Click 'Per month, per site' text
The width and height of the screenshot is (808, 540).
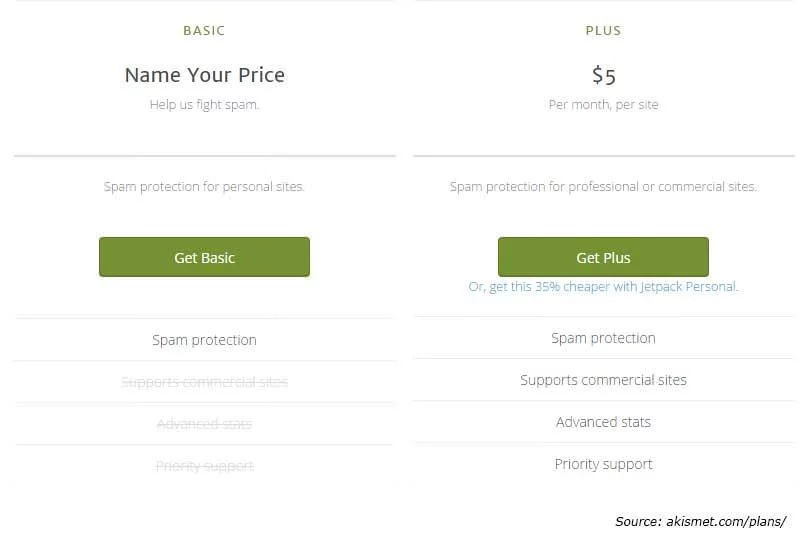coord(603,105)
